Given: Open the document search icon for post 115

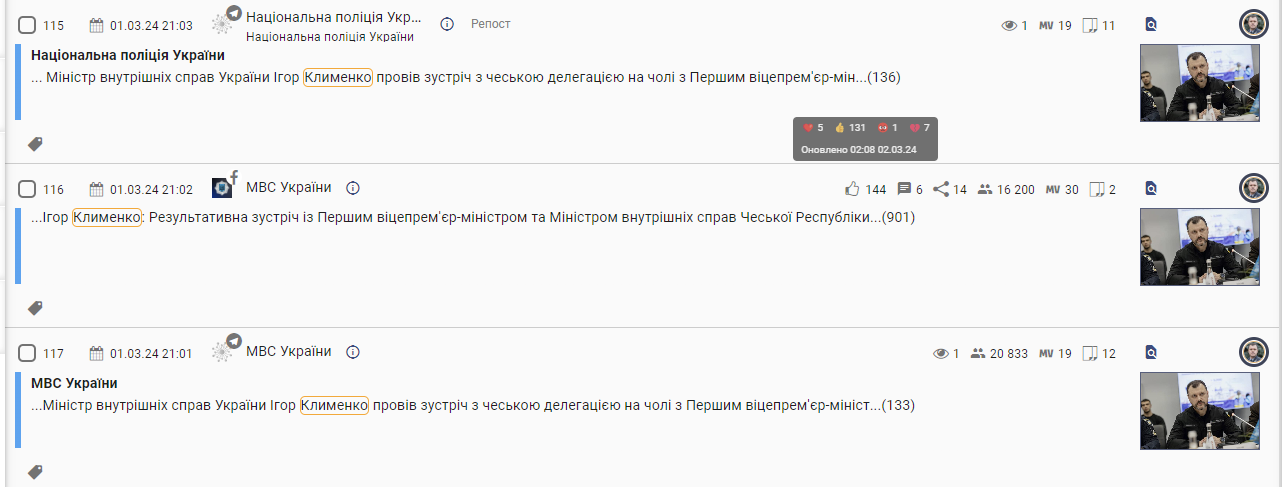Looking at the screenshot, I should [1151, 25].
